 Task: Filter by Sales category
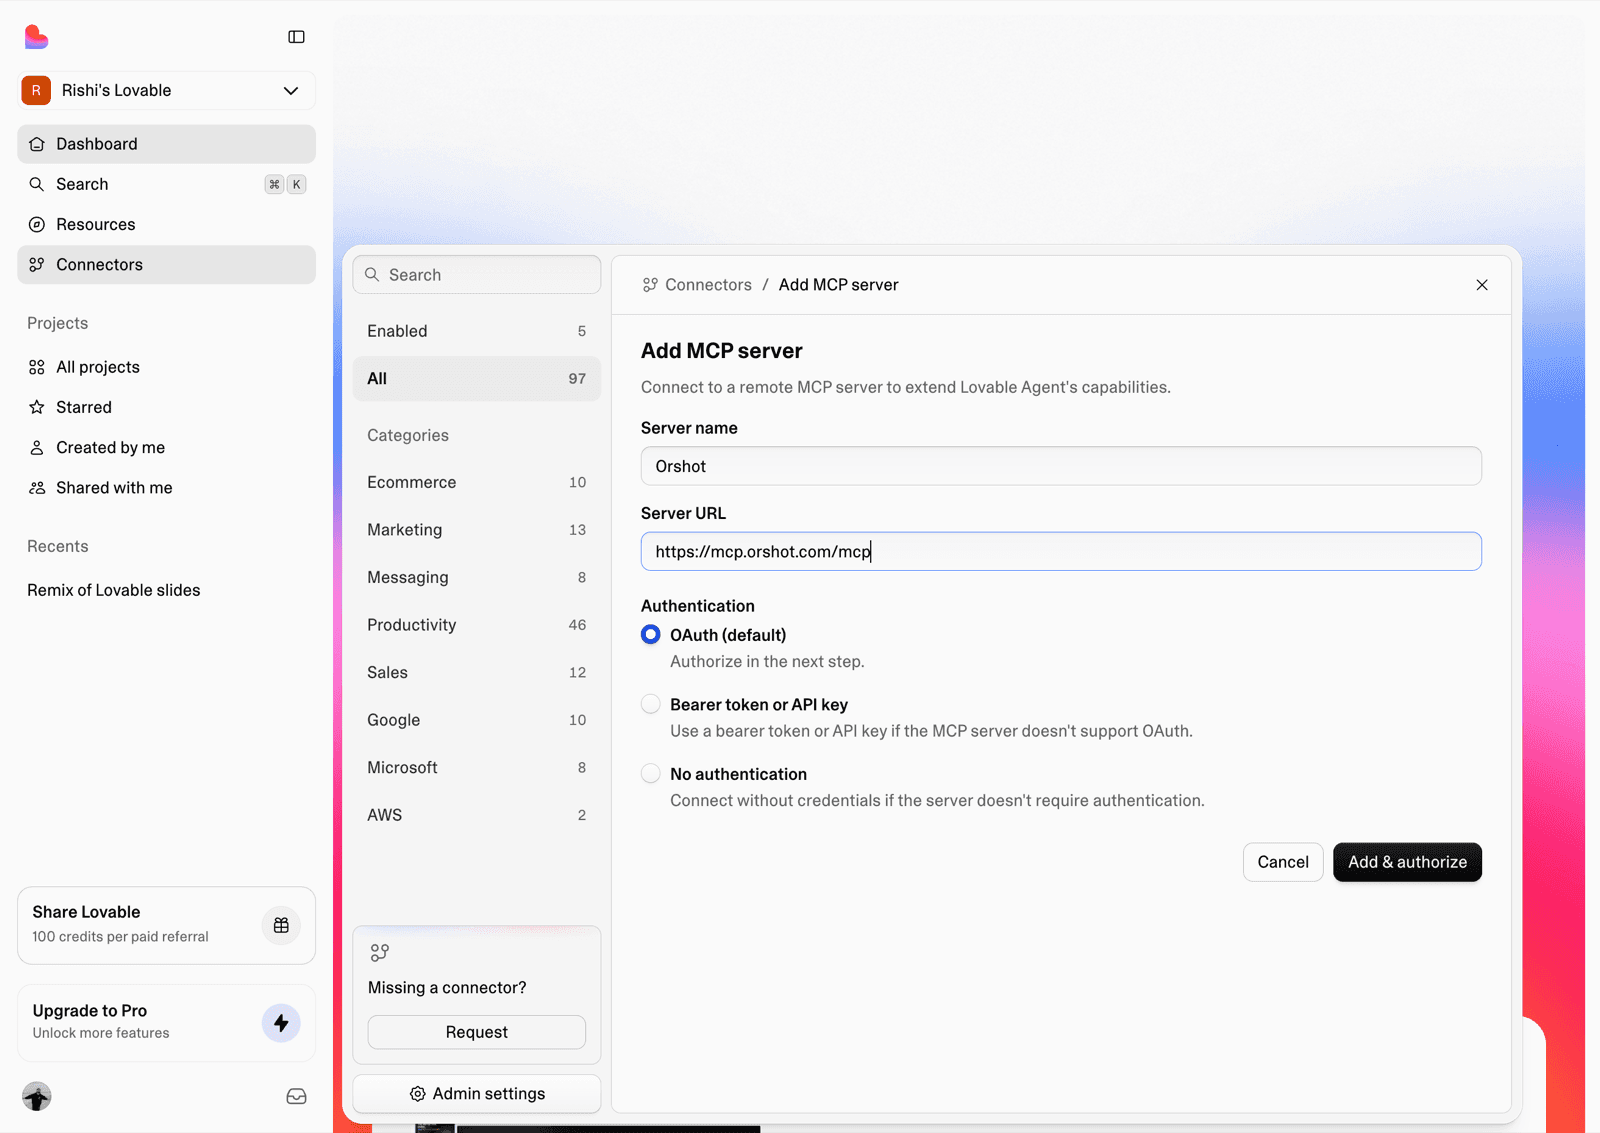(x=477, y=672)
